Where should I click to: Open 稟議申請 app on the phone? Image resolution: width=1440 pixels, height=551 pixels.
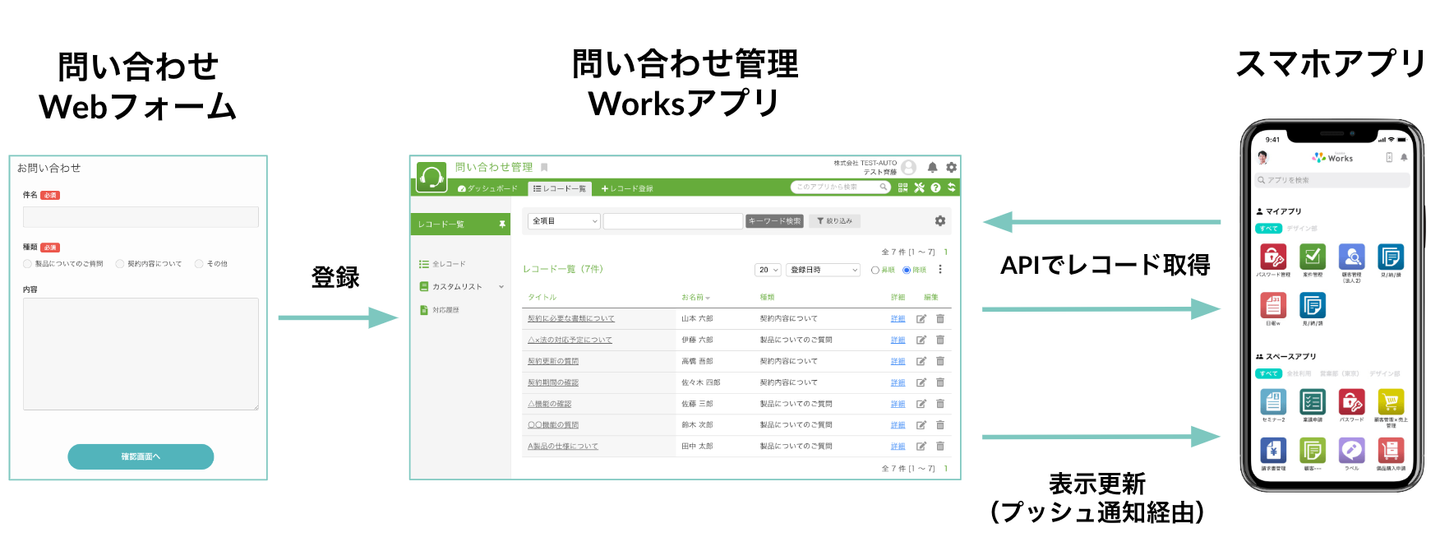(x=1312, y=402)
